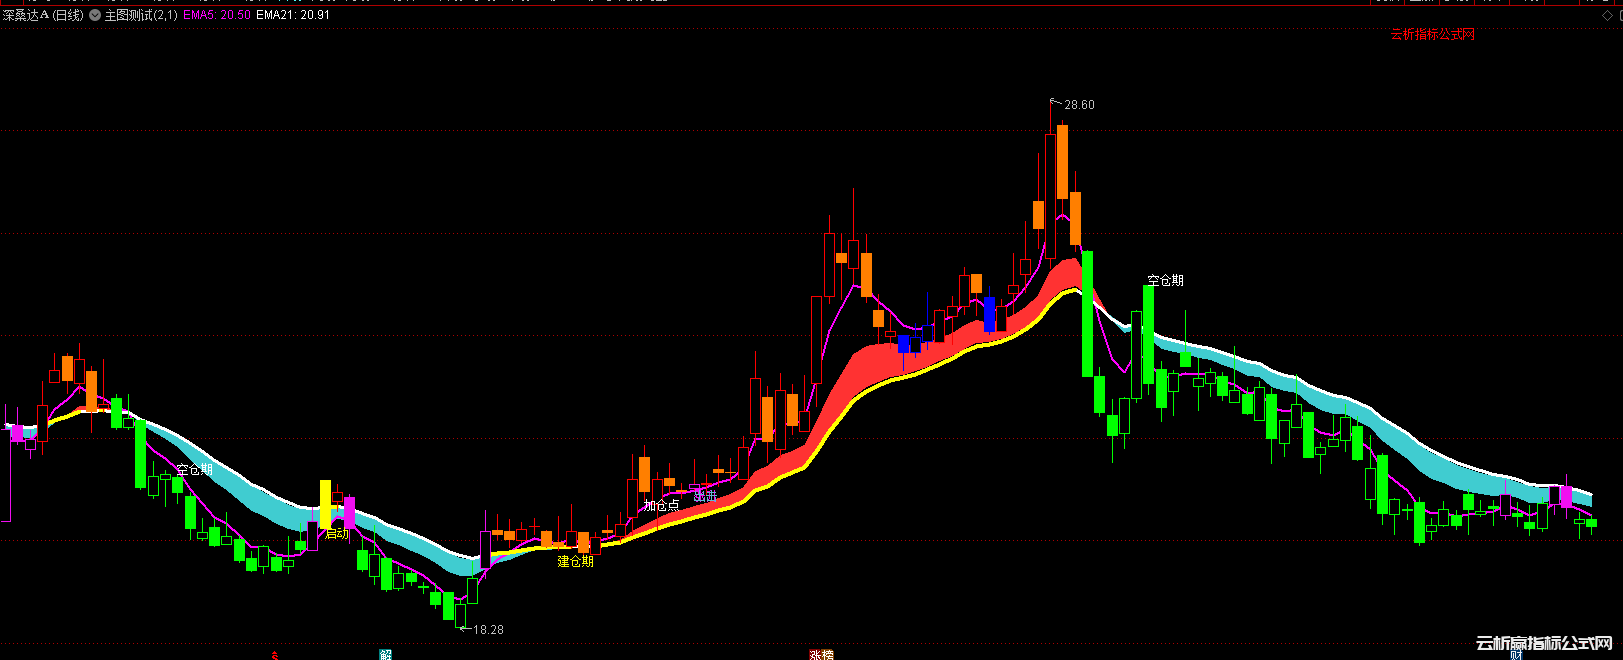Click the 追击 annotation on the chart
1623x660 pixels.
tap(705, 496)
